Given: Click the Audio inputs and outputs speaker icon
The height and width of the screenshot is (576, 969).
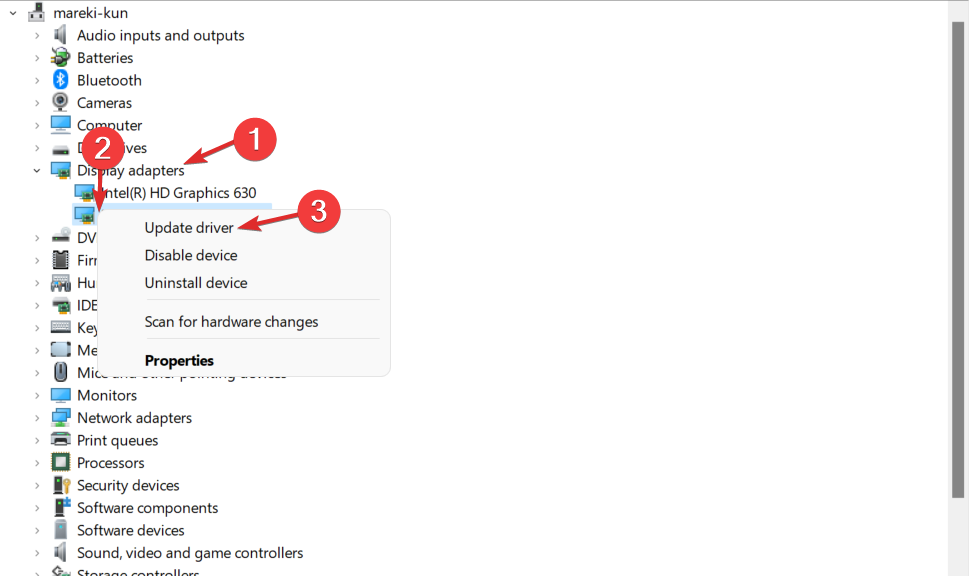Looking at the screenshot, I should (x=61, y=35).
